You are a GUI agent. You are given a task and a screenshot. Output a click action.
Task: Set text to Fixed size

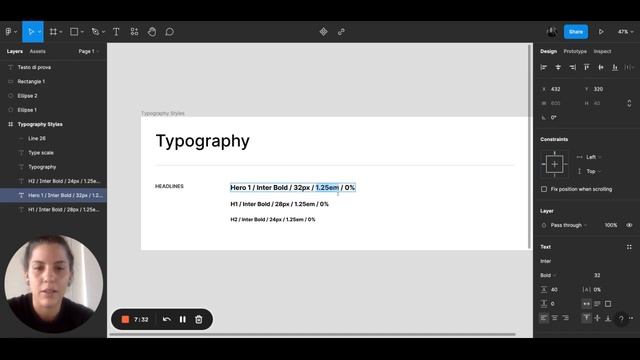(x=608, y=304)
